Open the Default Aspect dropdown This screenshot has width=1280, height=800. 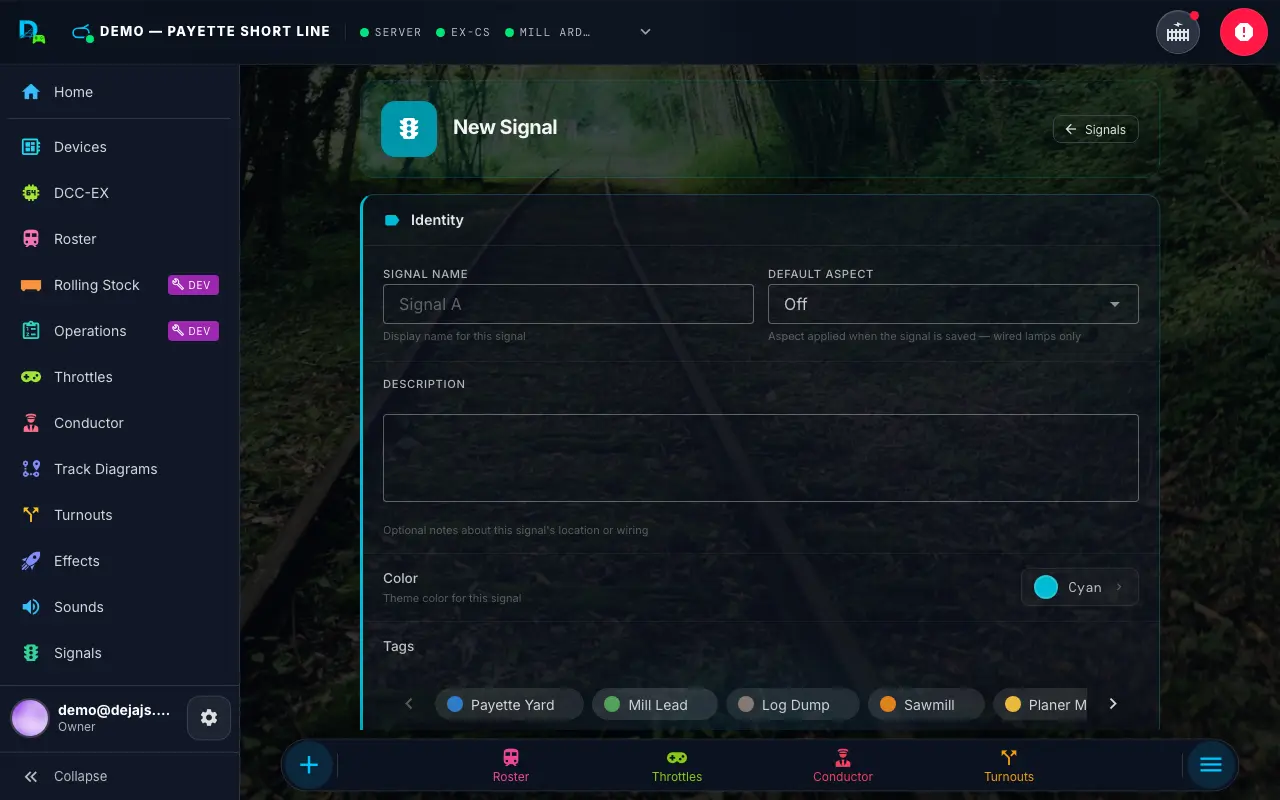click(x=953, y=304)
